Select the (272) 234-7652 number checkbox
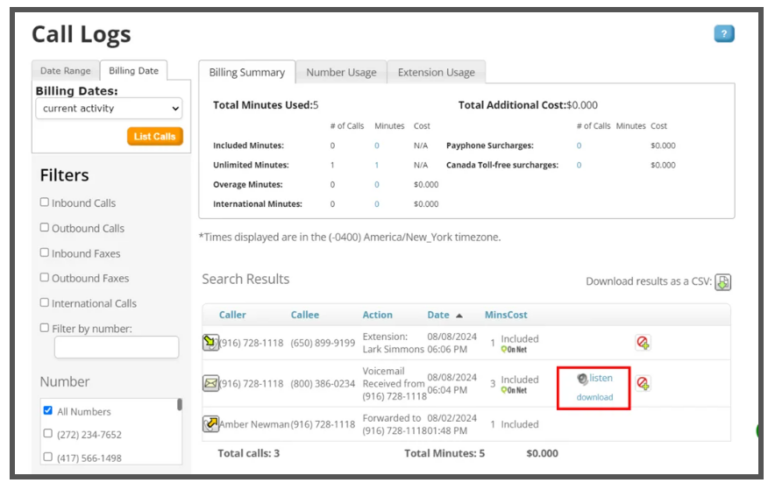 tap(48, 433)
